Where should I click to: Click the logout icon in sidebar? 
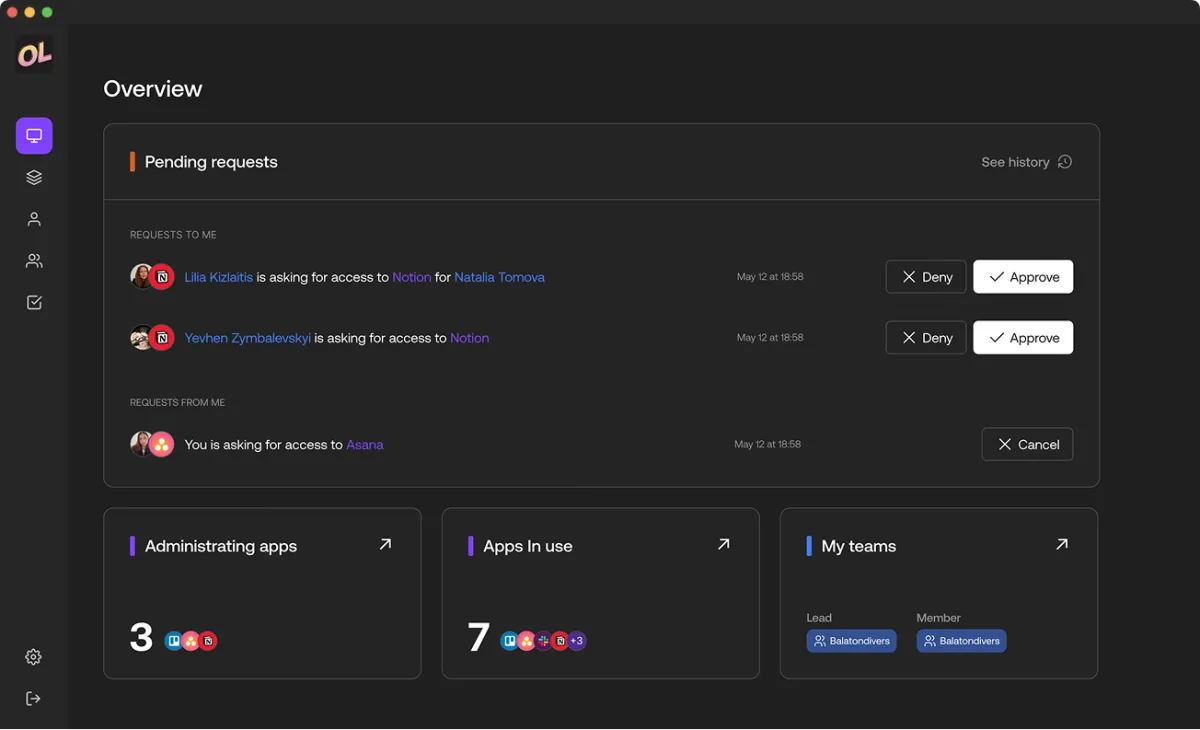pos(33,699)
